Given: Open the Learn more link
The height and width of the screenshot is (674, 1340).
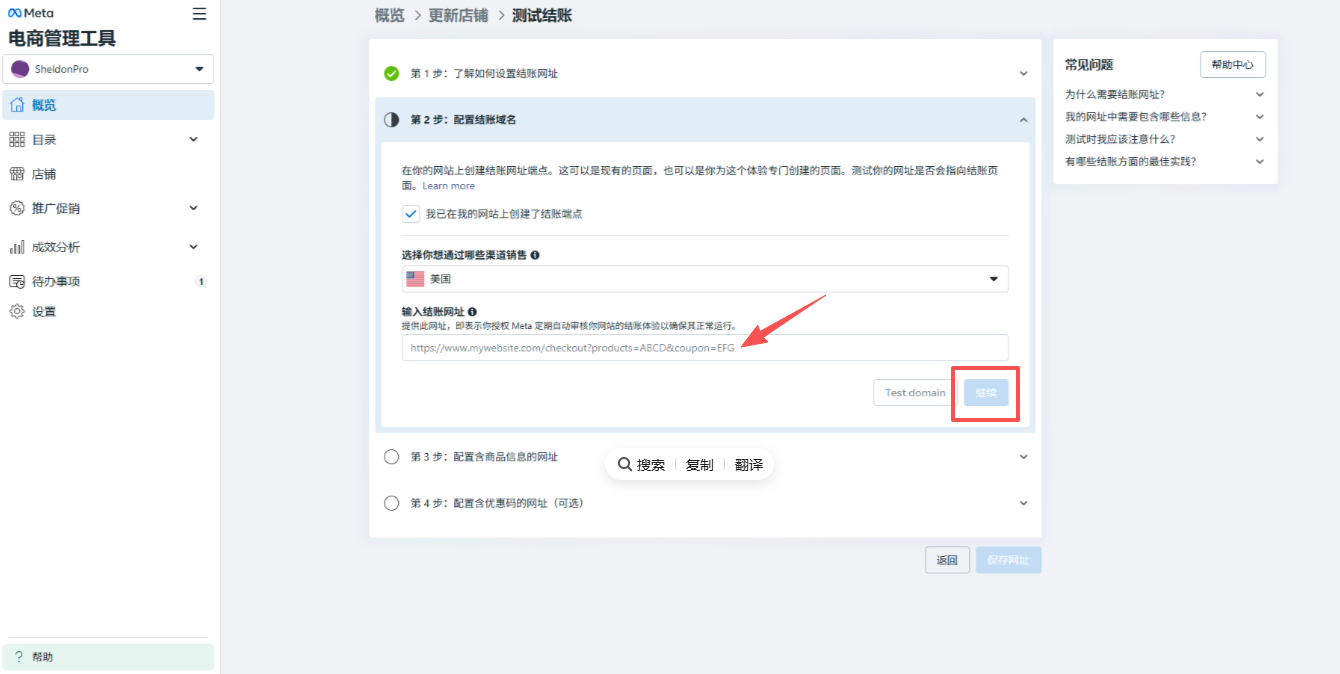Looking at the screenshot, I should point(448,186).
